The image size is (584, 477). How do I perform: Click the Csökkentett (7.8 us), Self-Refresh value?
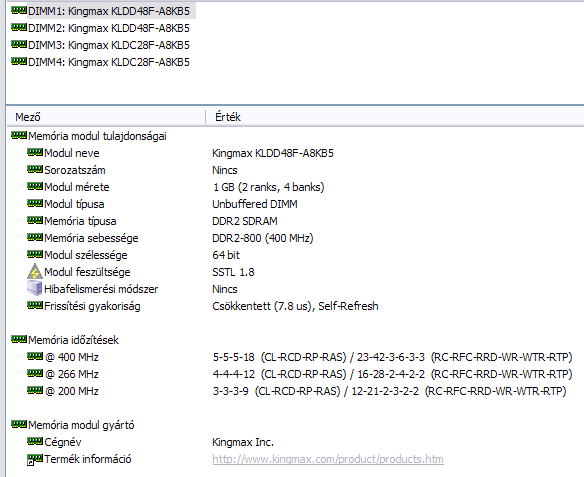pyautogui.click(x=295, y=306)
